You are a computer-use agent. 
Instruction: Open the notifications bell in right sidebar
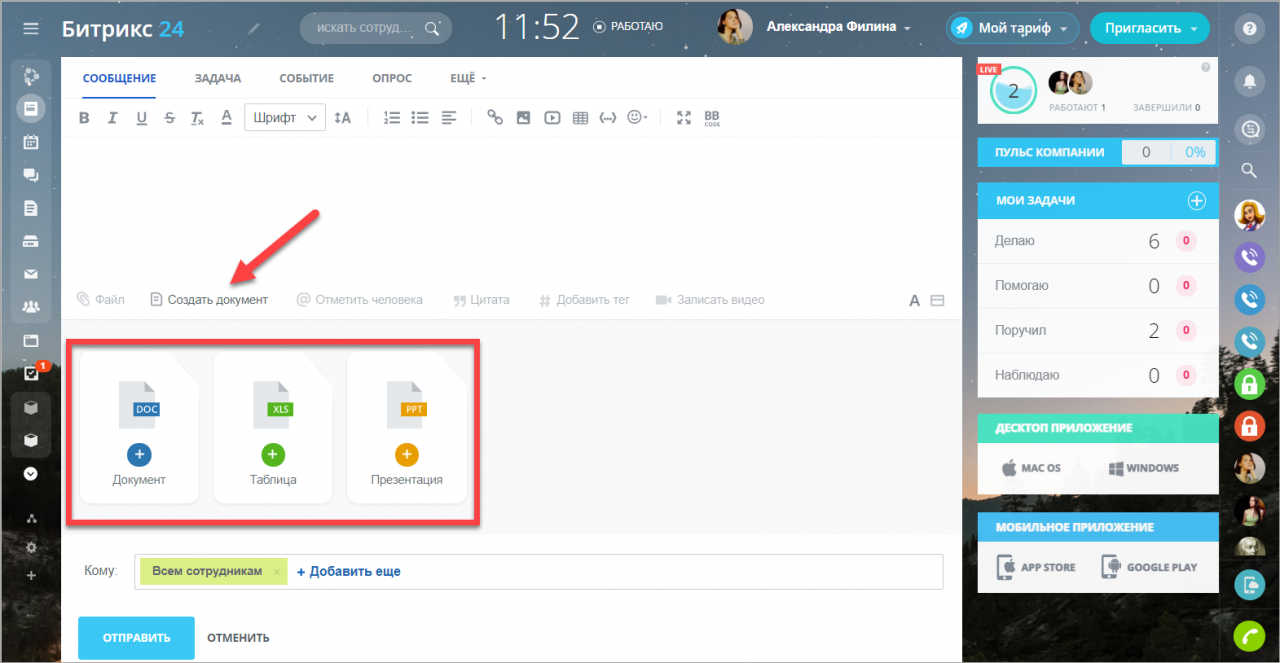(x=1249, y=82)
